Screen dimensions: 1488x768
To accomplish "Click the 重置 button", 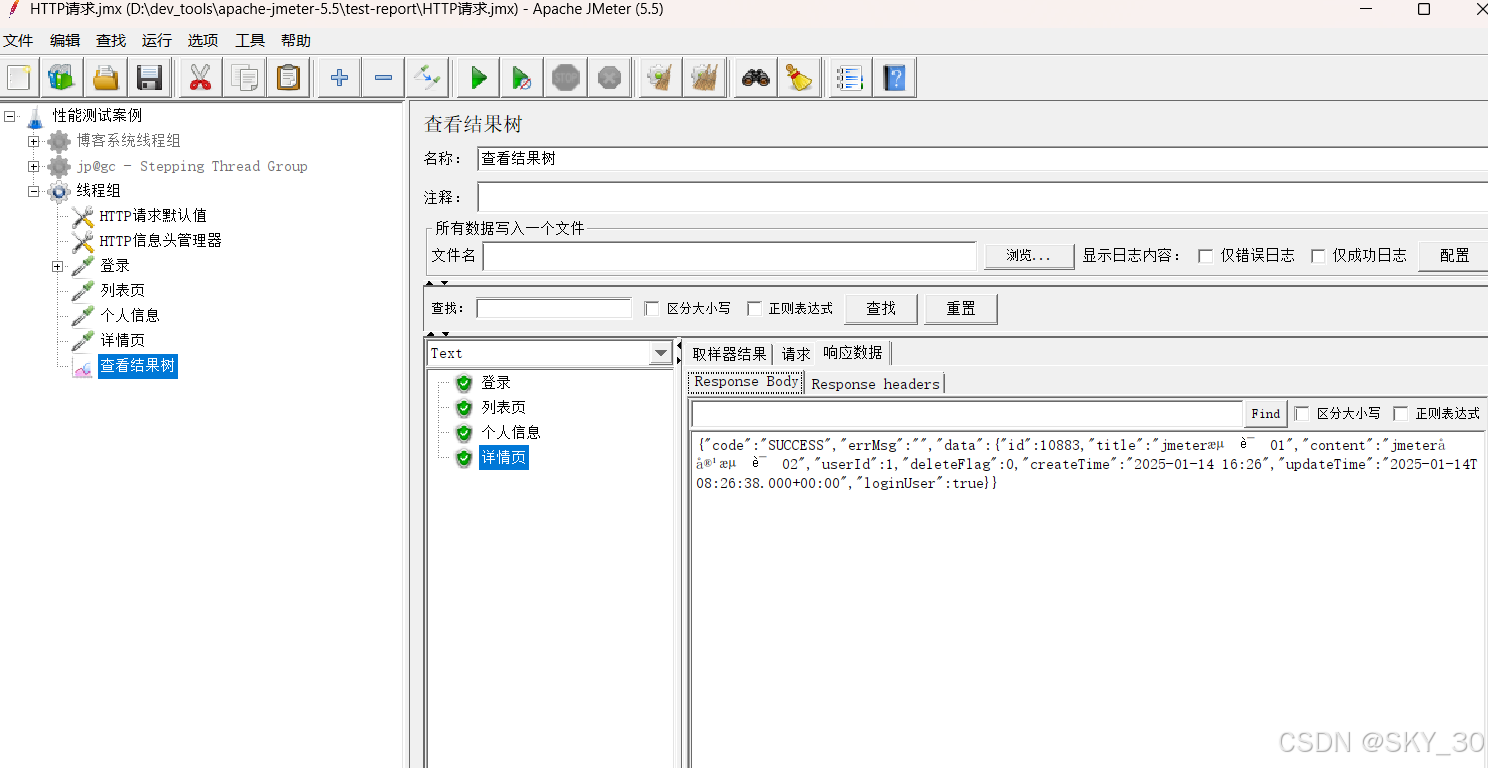I will pos(961,309).
